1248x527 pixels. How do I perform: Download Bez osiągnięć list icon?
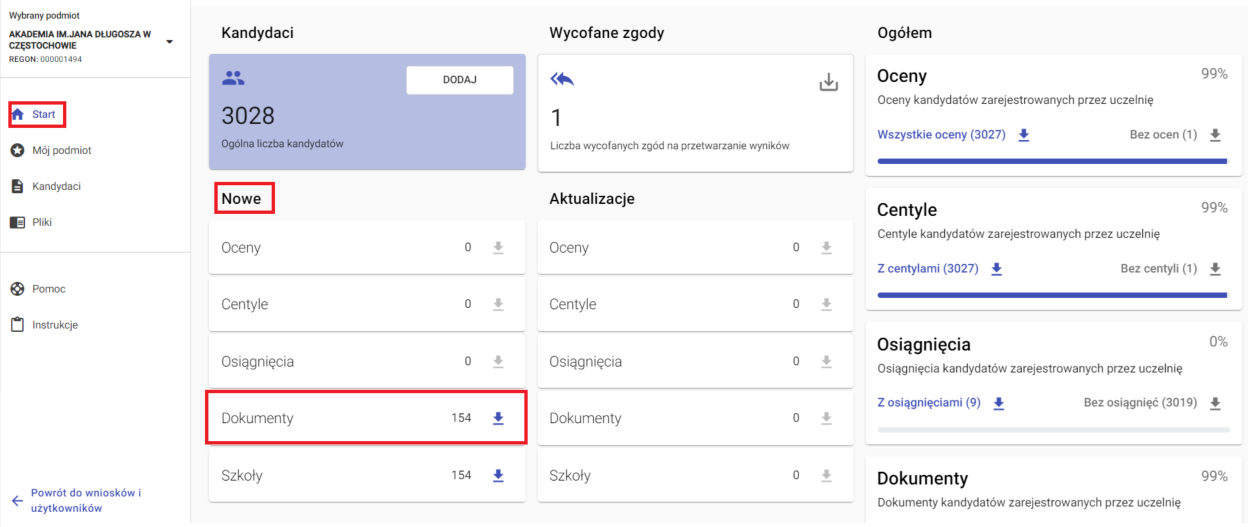(x=1215, y=403)
